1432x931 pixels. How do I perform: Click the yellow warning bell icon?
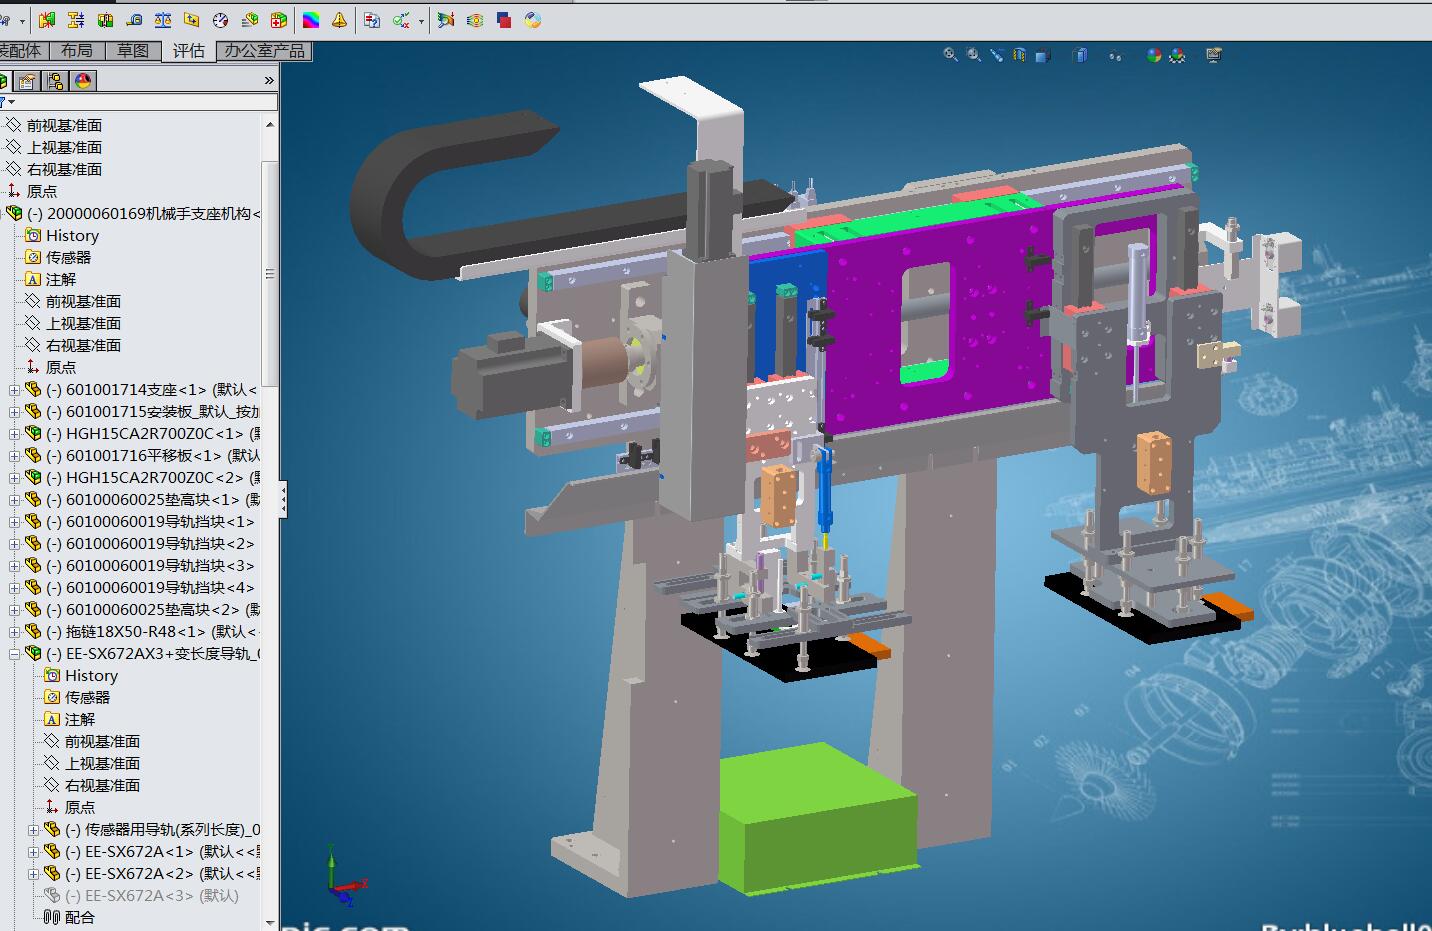coord(339,19)
